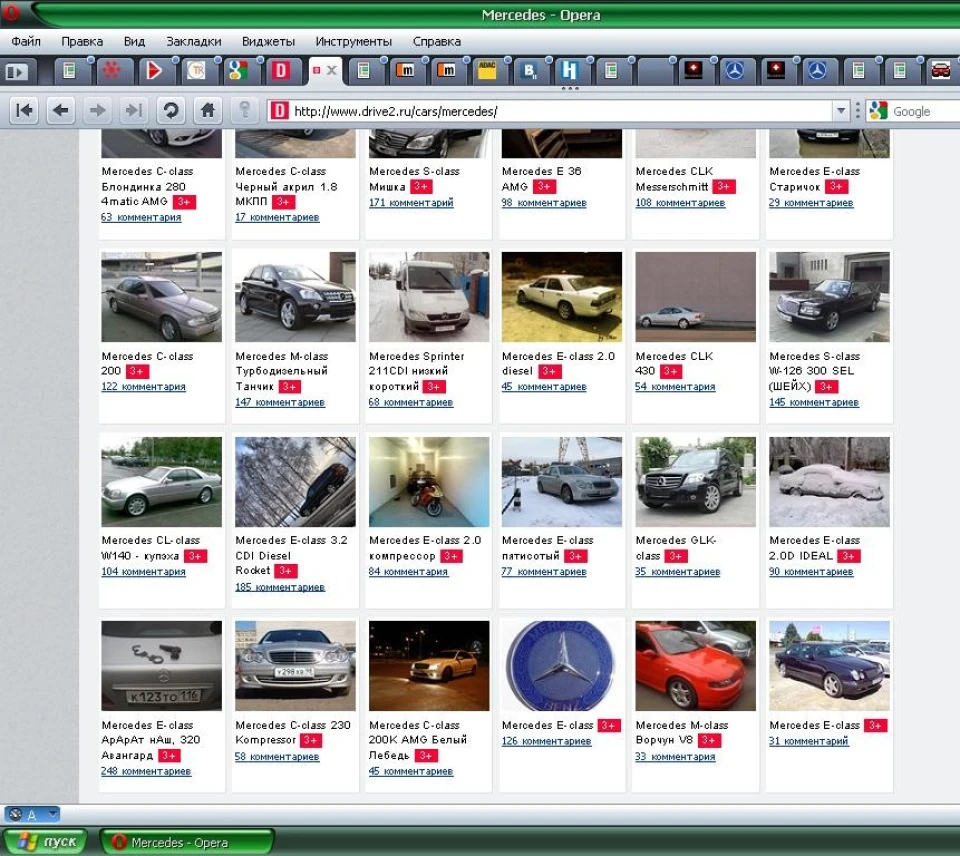The width and height of the screenshot is (960, 856).
Task: Open the Google search engine selector
Action: point(878,111)
